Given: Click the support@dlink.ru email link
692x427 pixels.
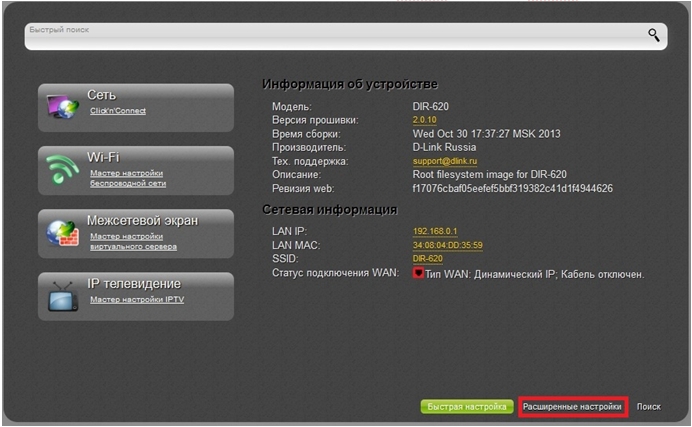Looking at the screenshot, I should tap(445, 161).
